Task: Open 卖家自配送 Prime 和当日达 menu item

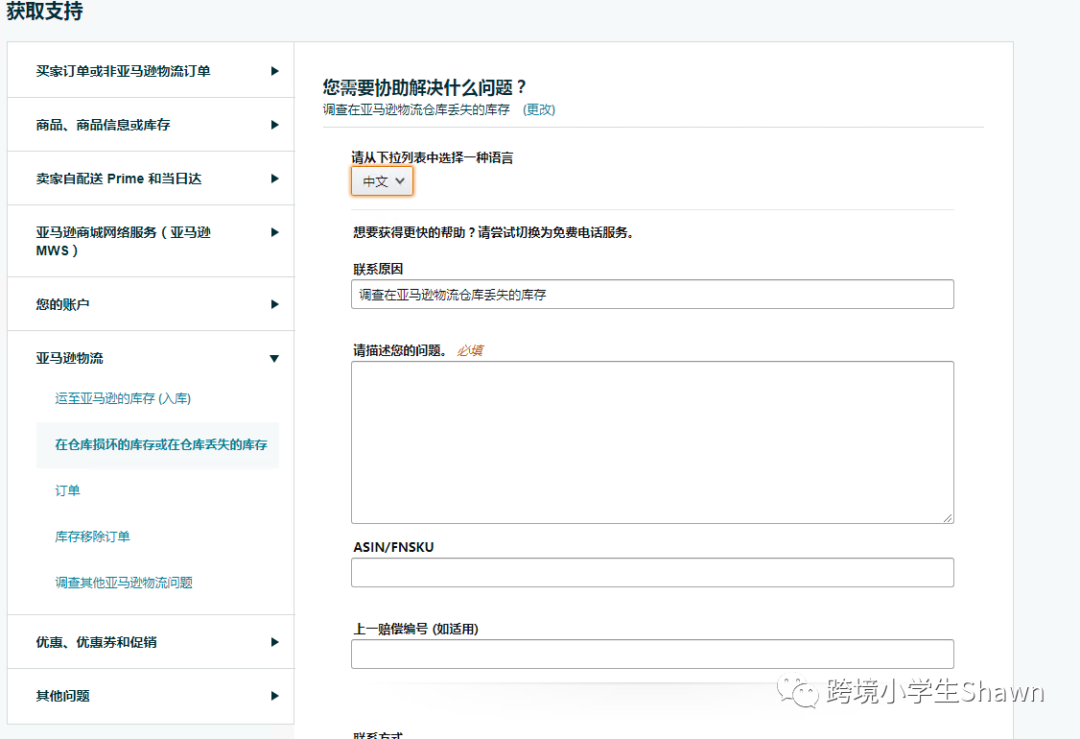Action: [x=118, y=178]
